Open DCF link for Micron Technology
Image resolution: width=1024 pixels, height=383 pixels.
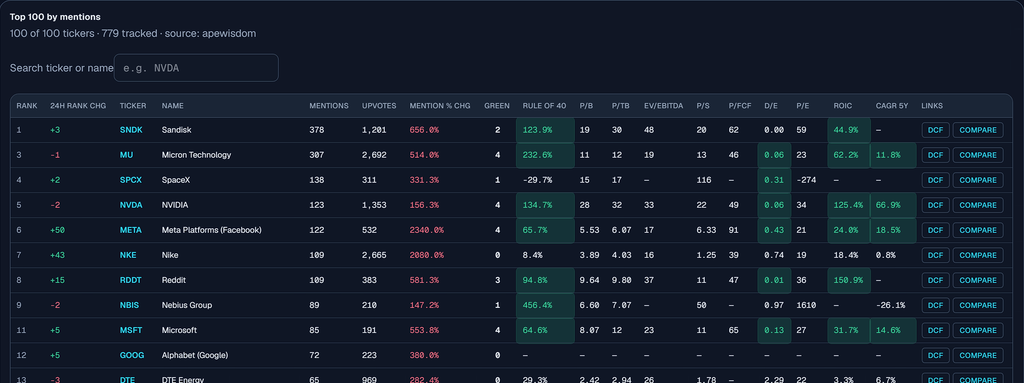[935, 155]
